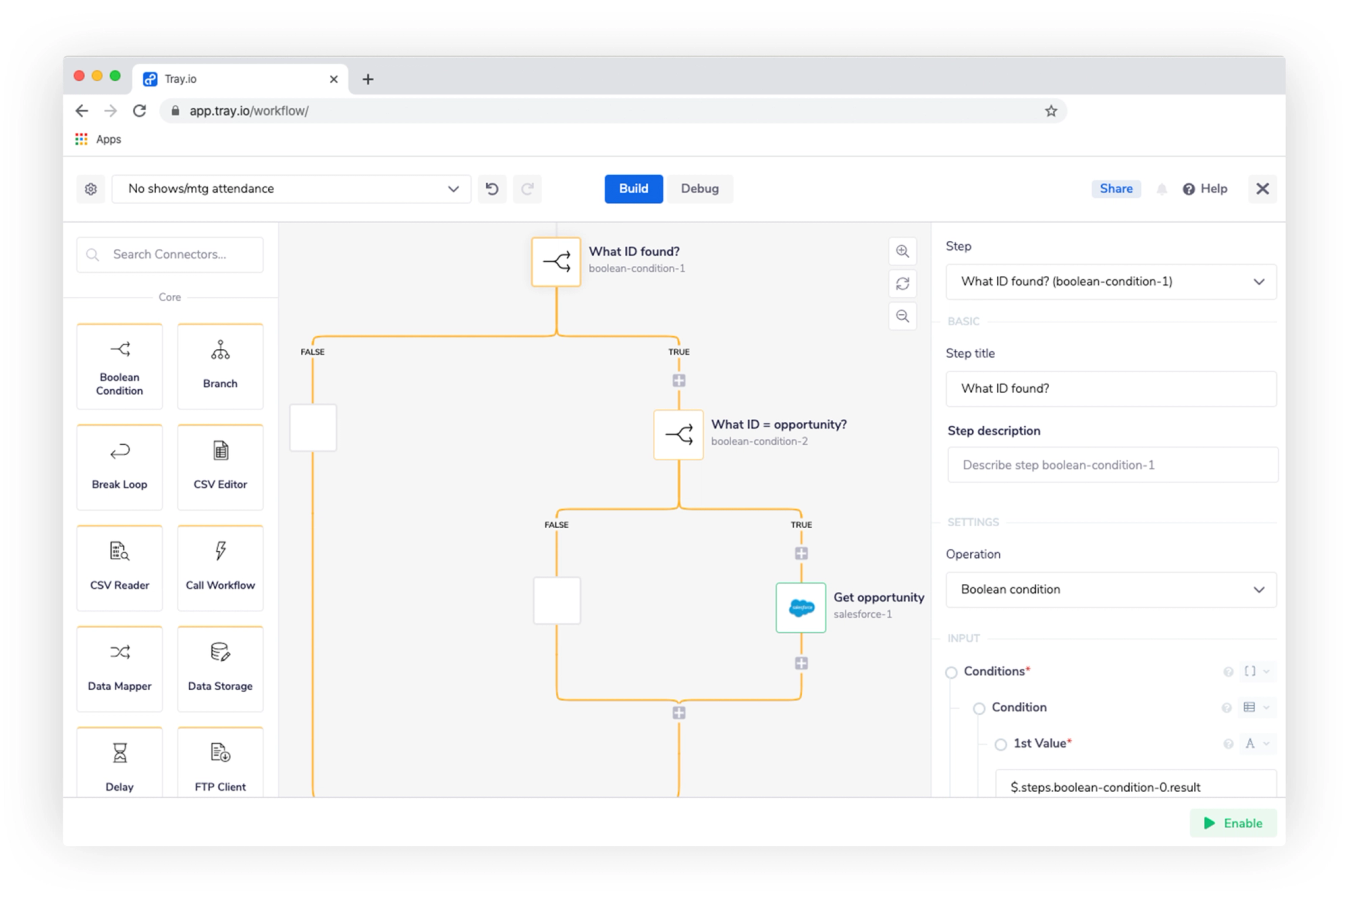Toggle the 1st Value input circle
Image resolution: width=1350 pixels, height=900 pixels.
(x=1001, y=745)
